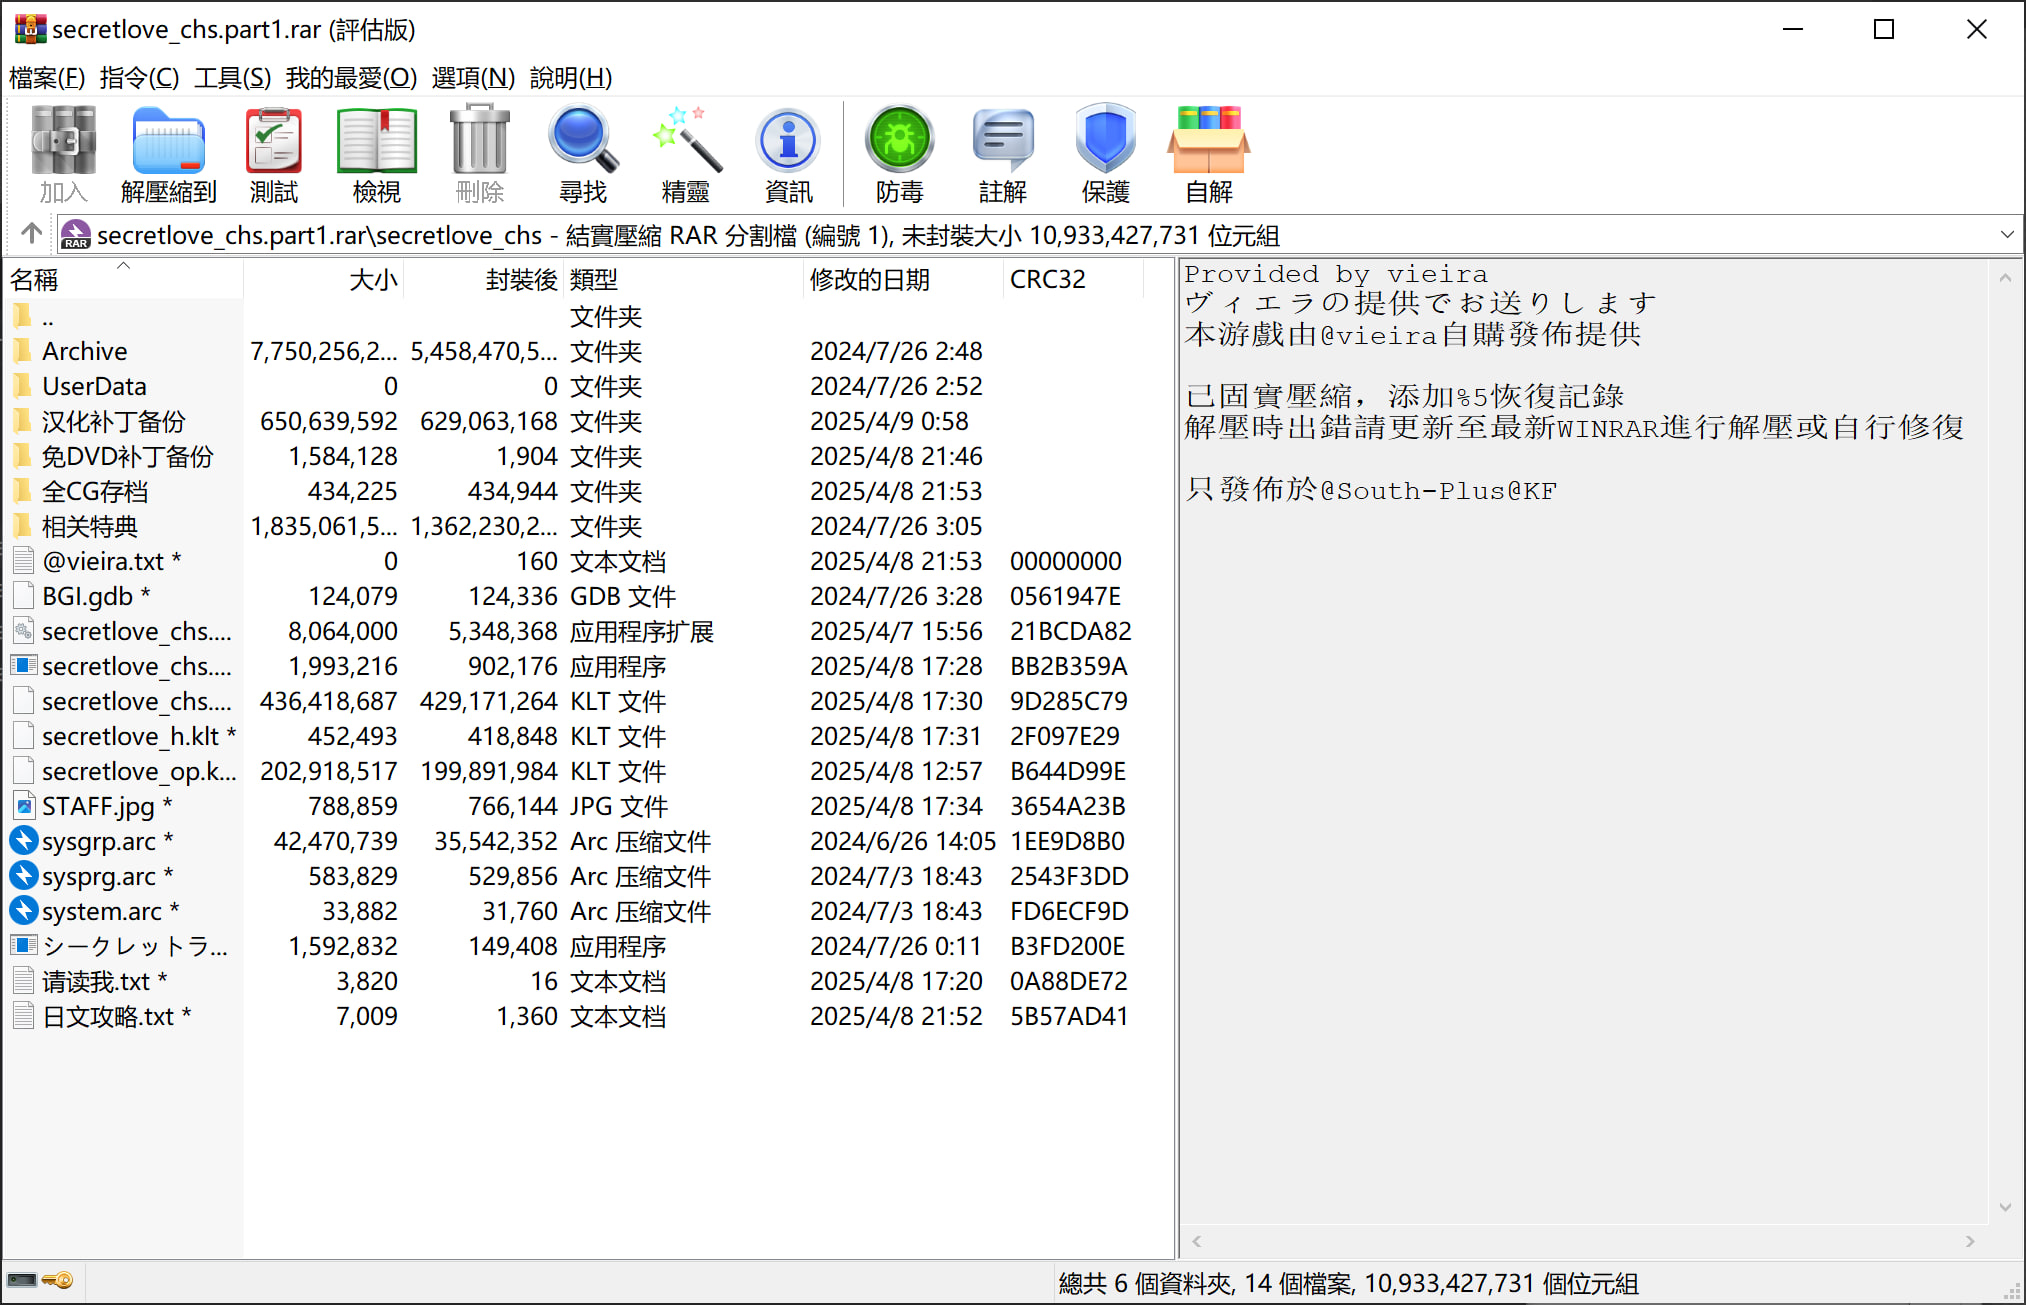The image size is (2026, 1305).
Task: Click the password key icon in status bar
Action: pos(59,1281)
